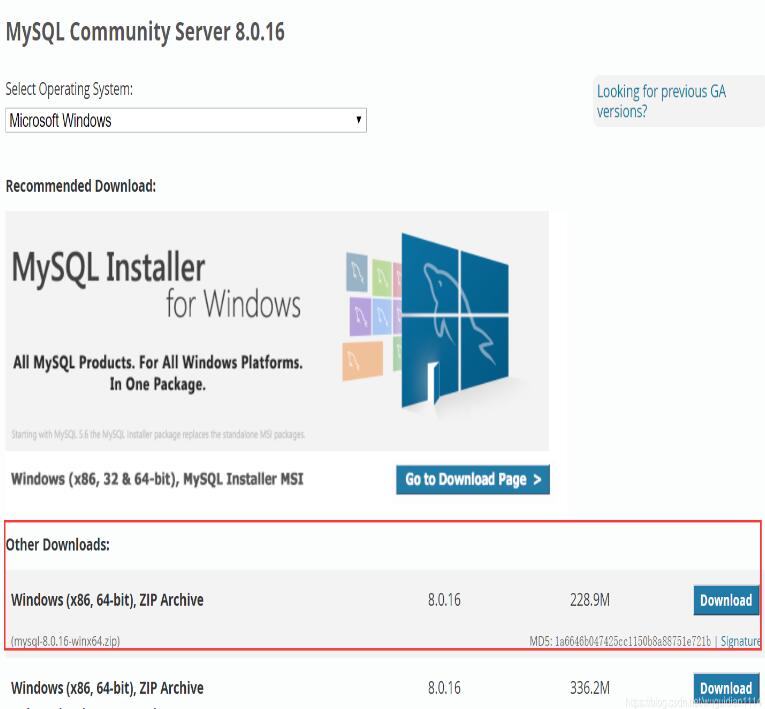Click the MD5 checksum text
This screenshot has width=765, height=709.
click(x=620, y=641)
